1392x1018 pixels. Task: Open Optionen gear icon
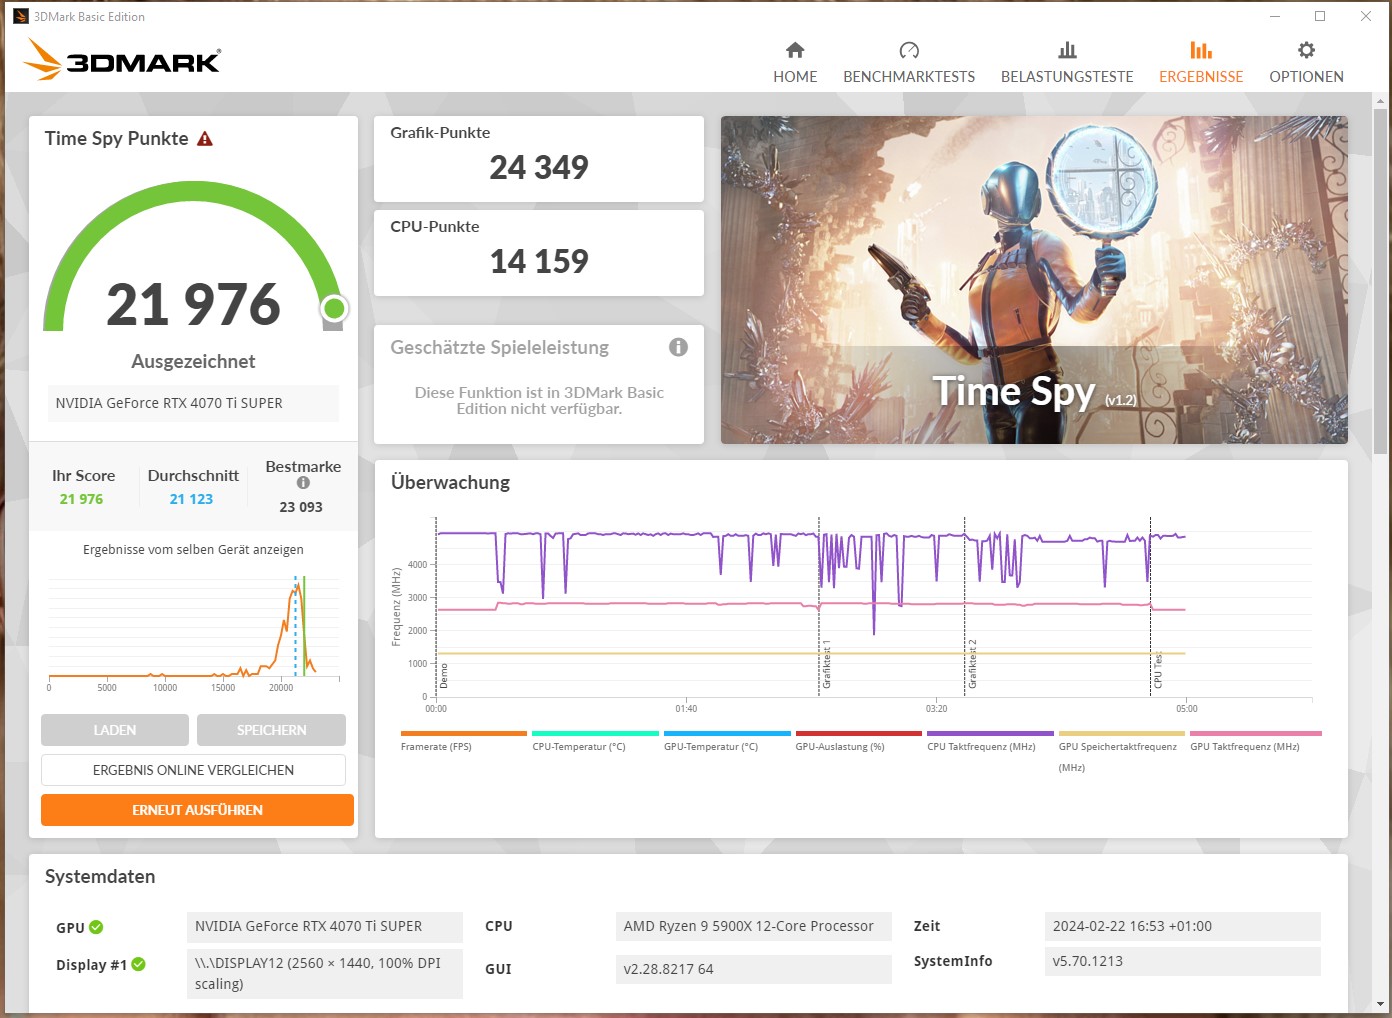click(1306, 50)
